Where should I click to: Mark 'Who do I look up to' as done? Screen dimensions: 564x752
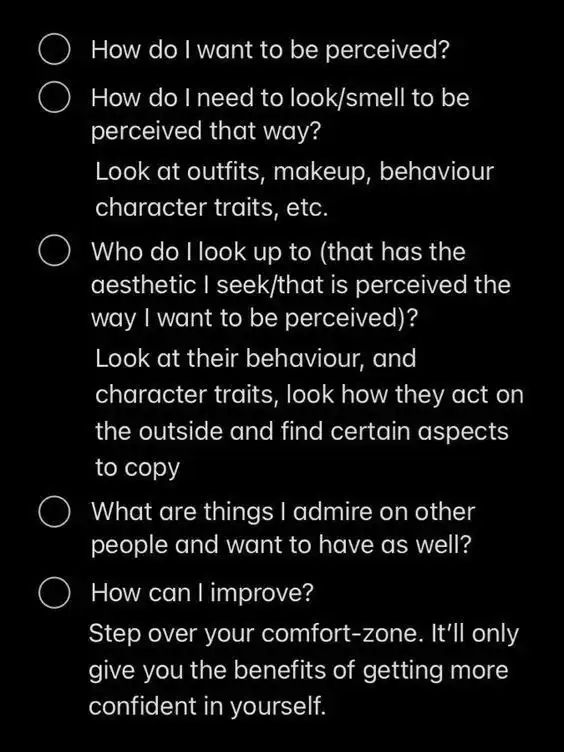(x=55, y=250)
